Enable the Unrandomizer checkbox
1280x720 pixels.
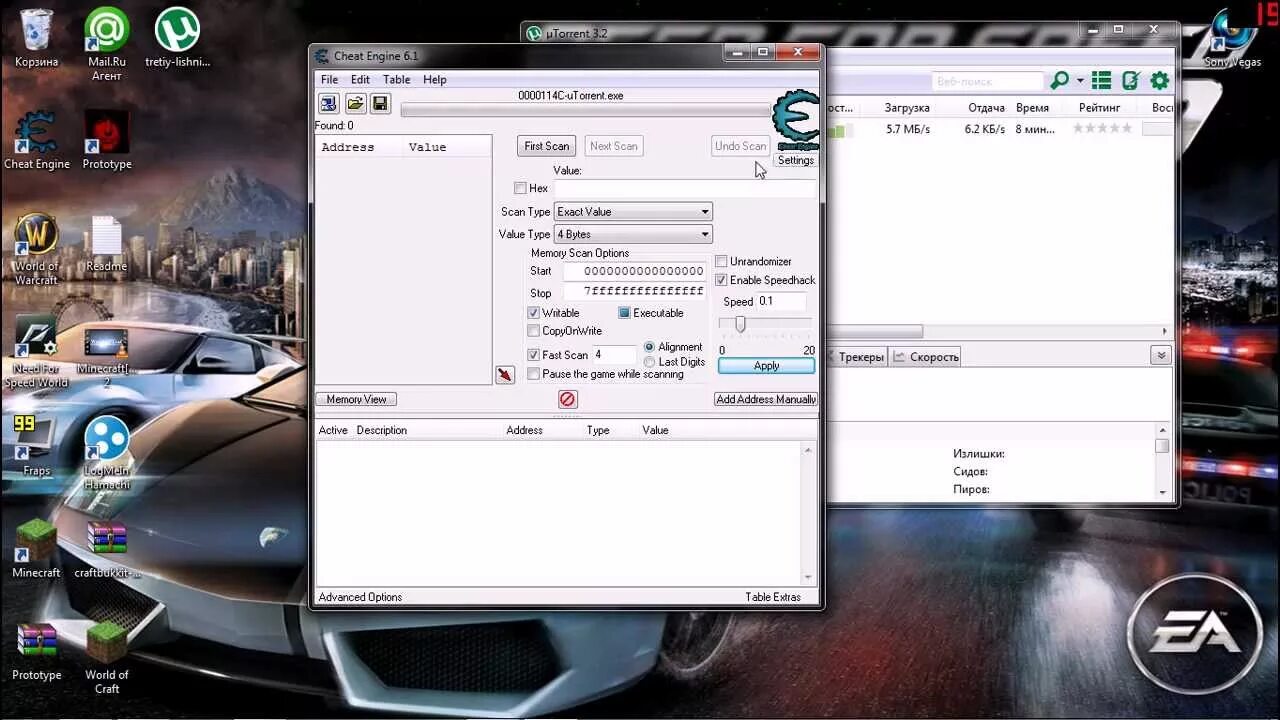[721, 262]
